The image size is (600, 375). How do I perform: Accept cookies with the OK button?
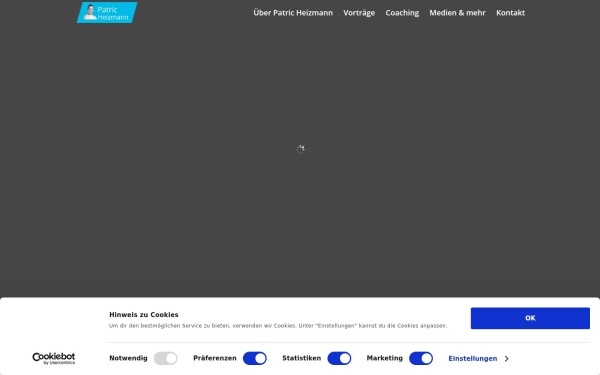[530, 318]
